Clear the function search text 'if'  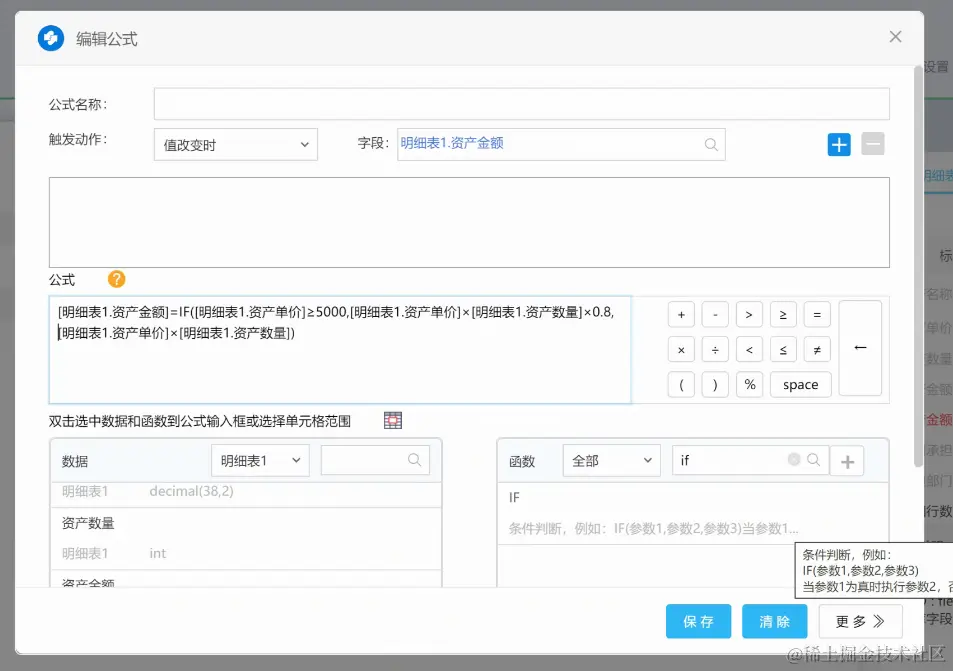coord(794,459)
